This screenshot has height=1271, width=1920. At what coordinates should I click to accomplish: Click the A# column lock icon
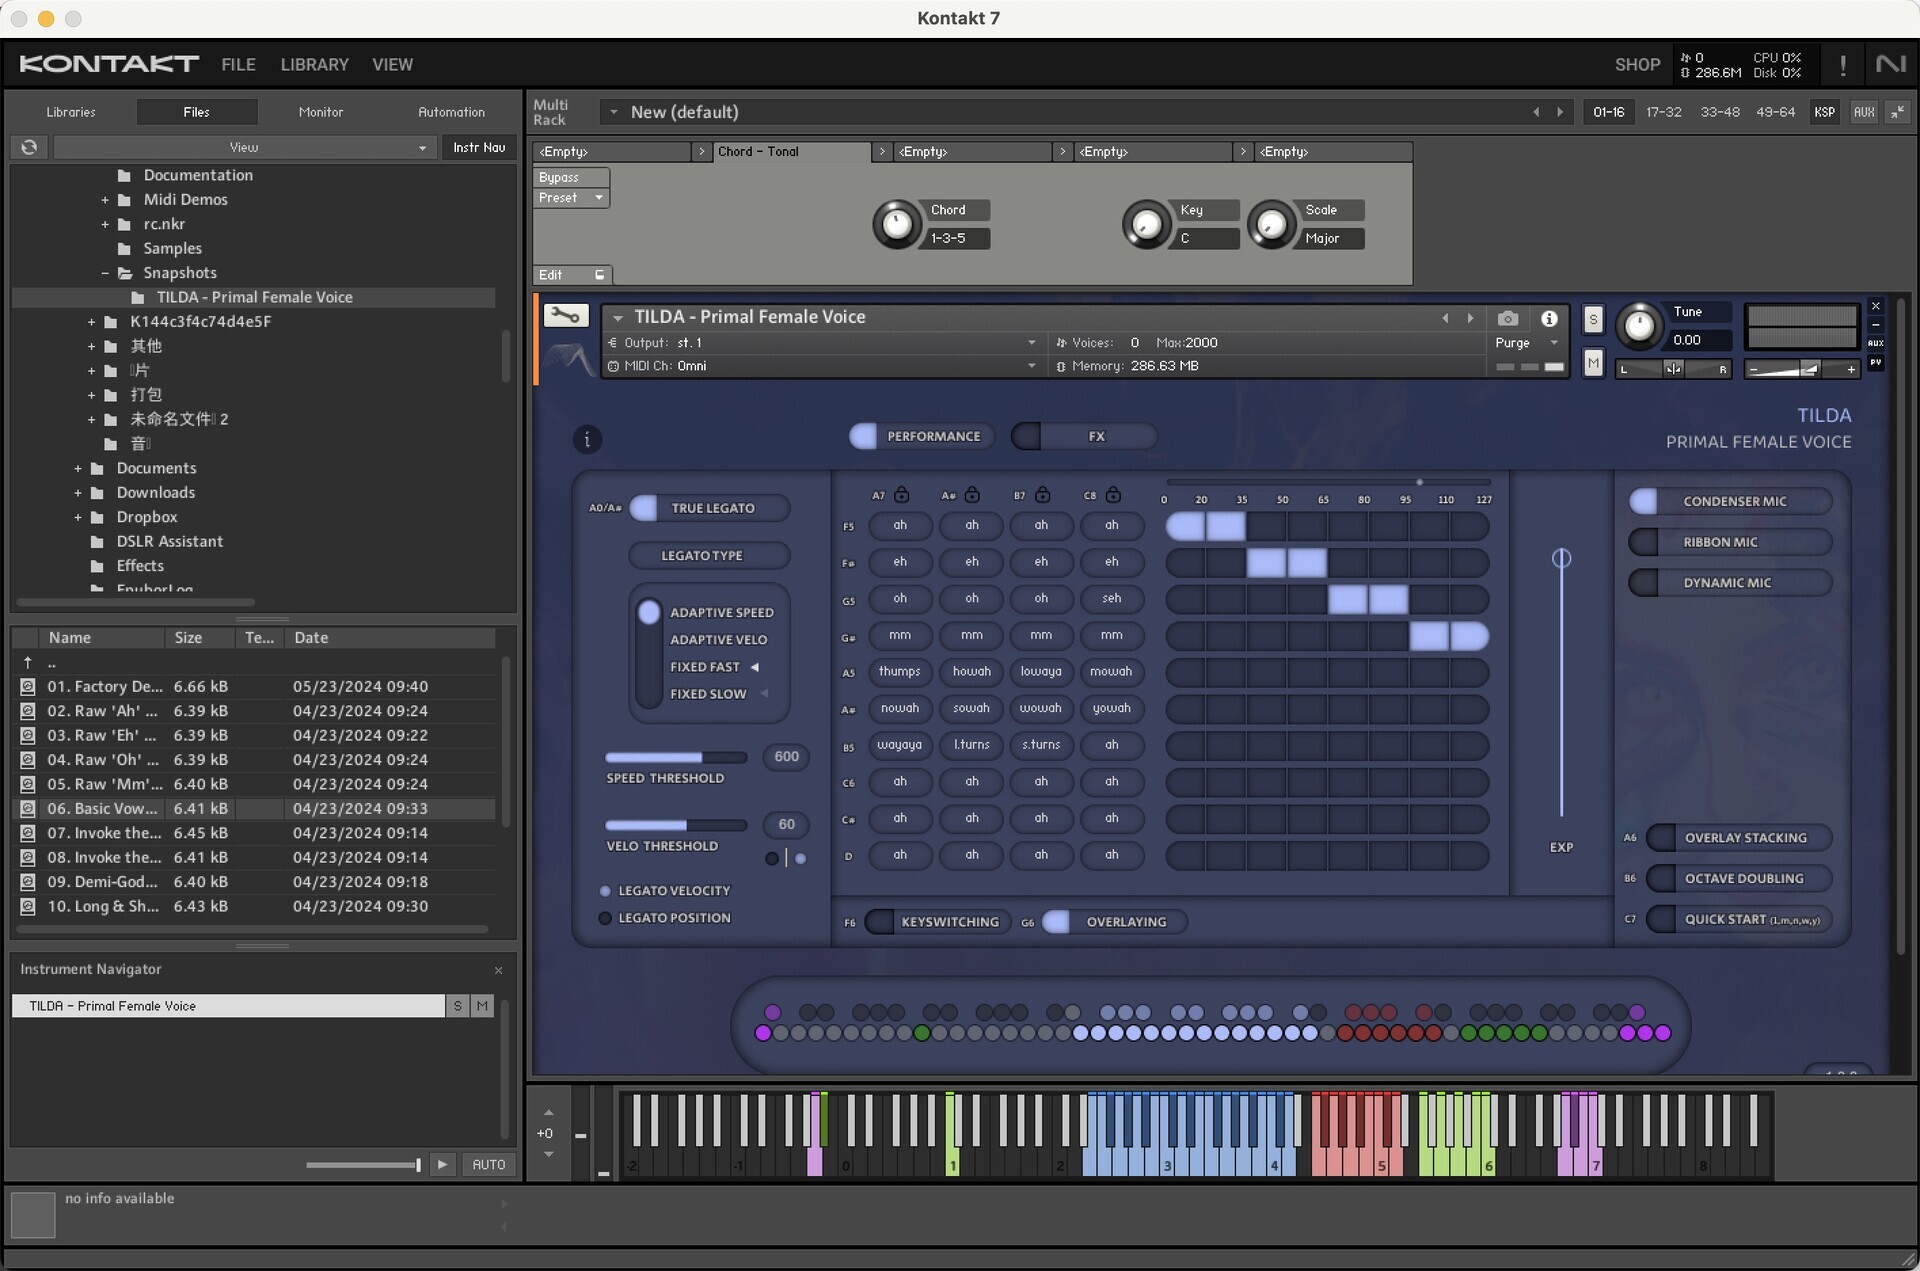click(x=972, y=495)
